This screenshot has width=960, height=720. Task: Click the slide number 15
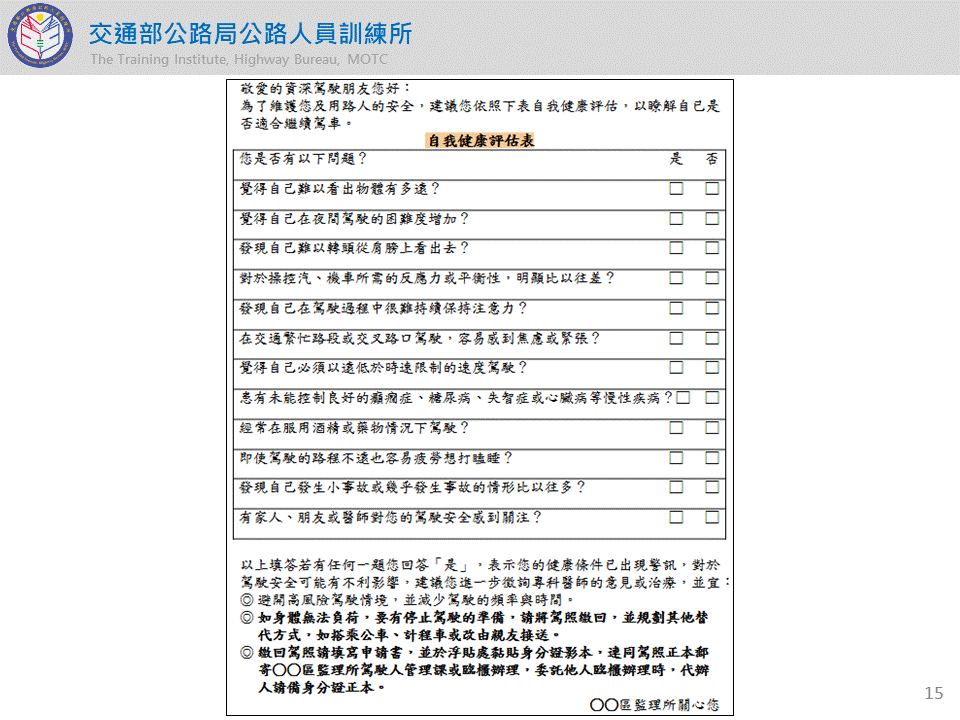point(934,693)
